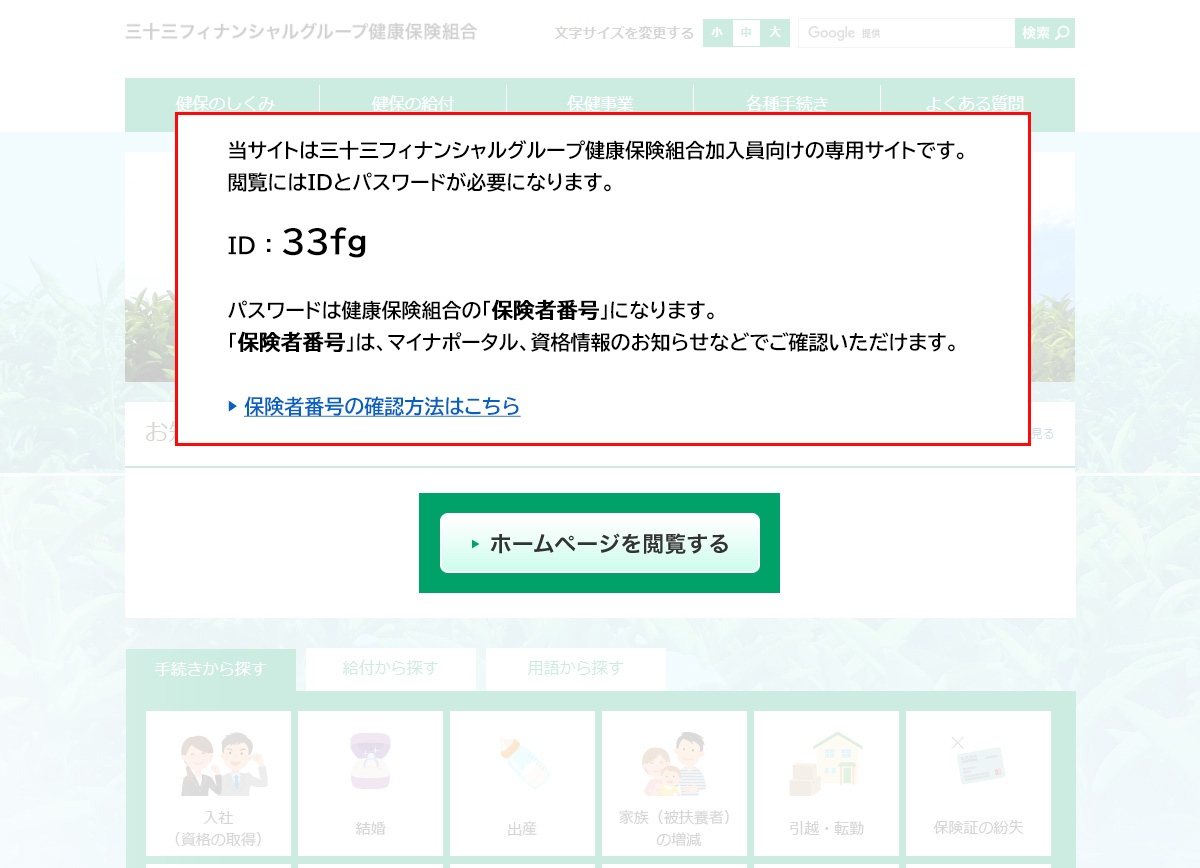
Task: Click the 文字サイズを変更する label
Action: [624, 33]
